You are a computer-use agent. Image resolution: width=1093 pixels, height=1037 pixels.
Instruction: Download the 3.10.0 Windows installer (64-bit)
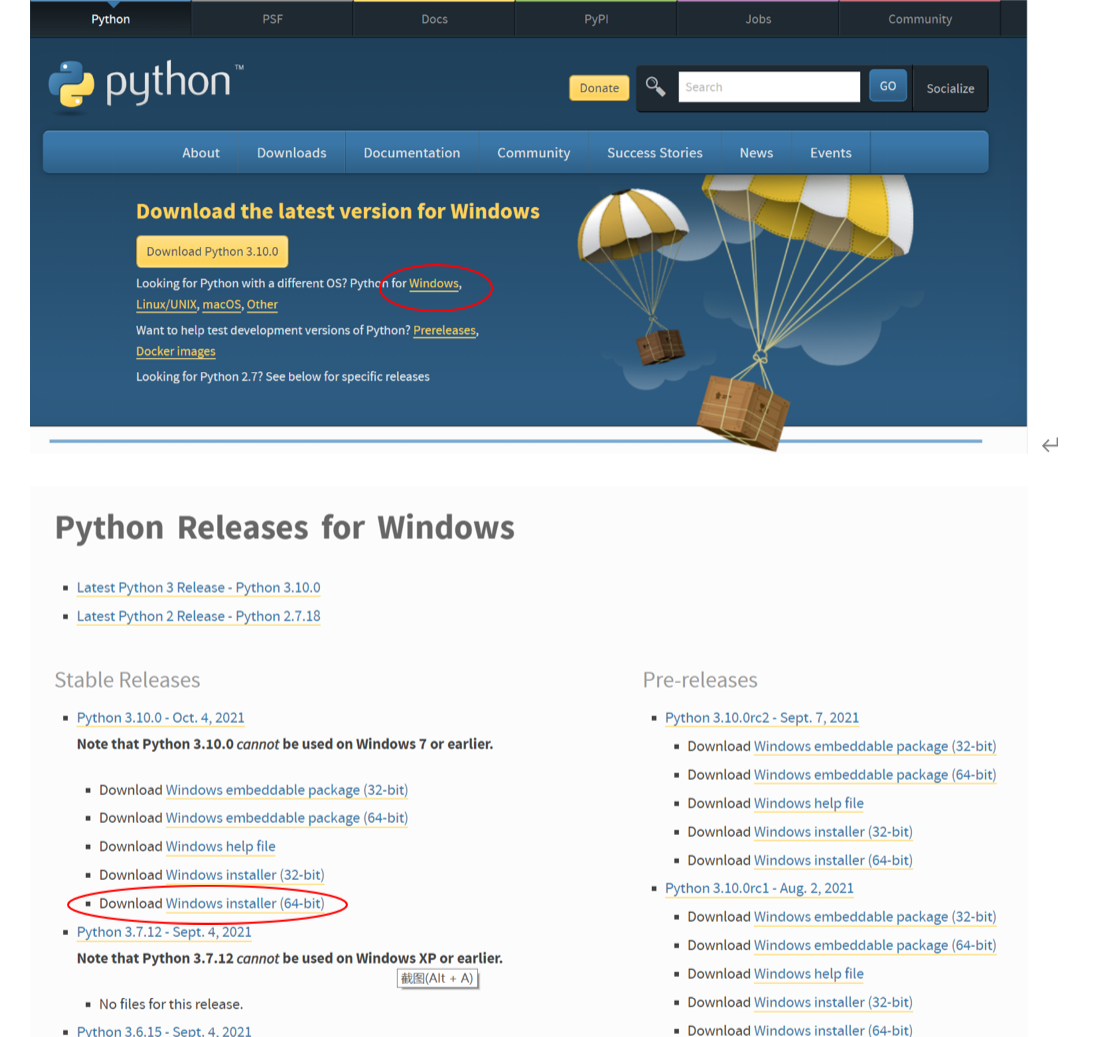click(245, 903)
